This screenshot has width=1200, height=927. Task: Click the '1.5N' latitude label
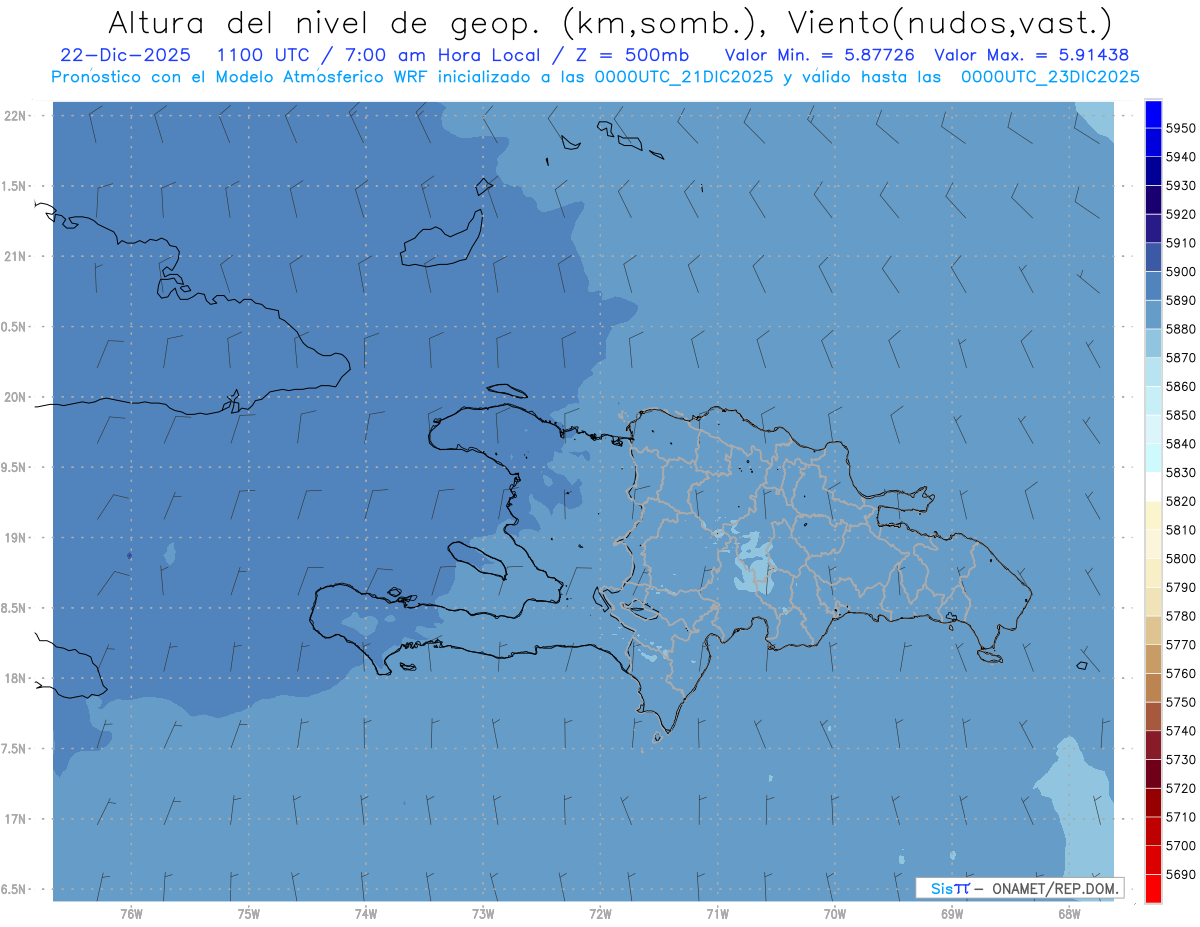pos(14,186)
